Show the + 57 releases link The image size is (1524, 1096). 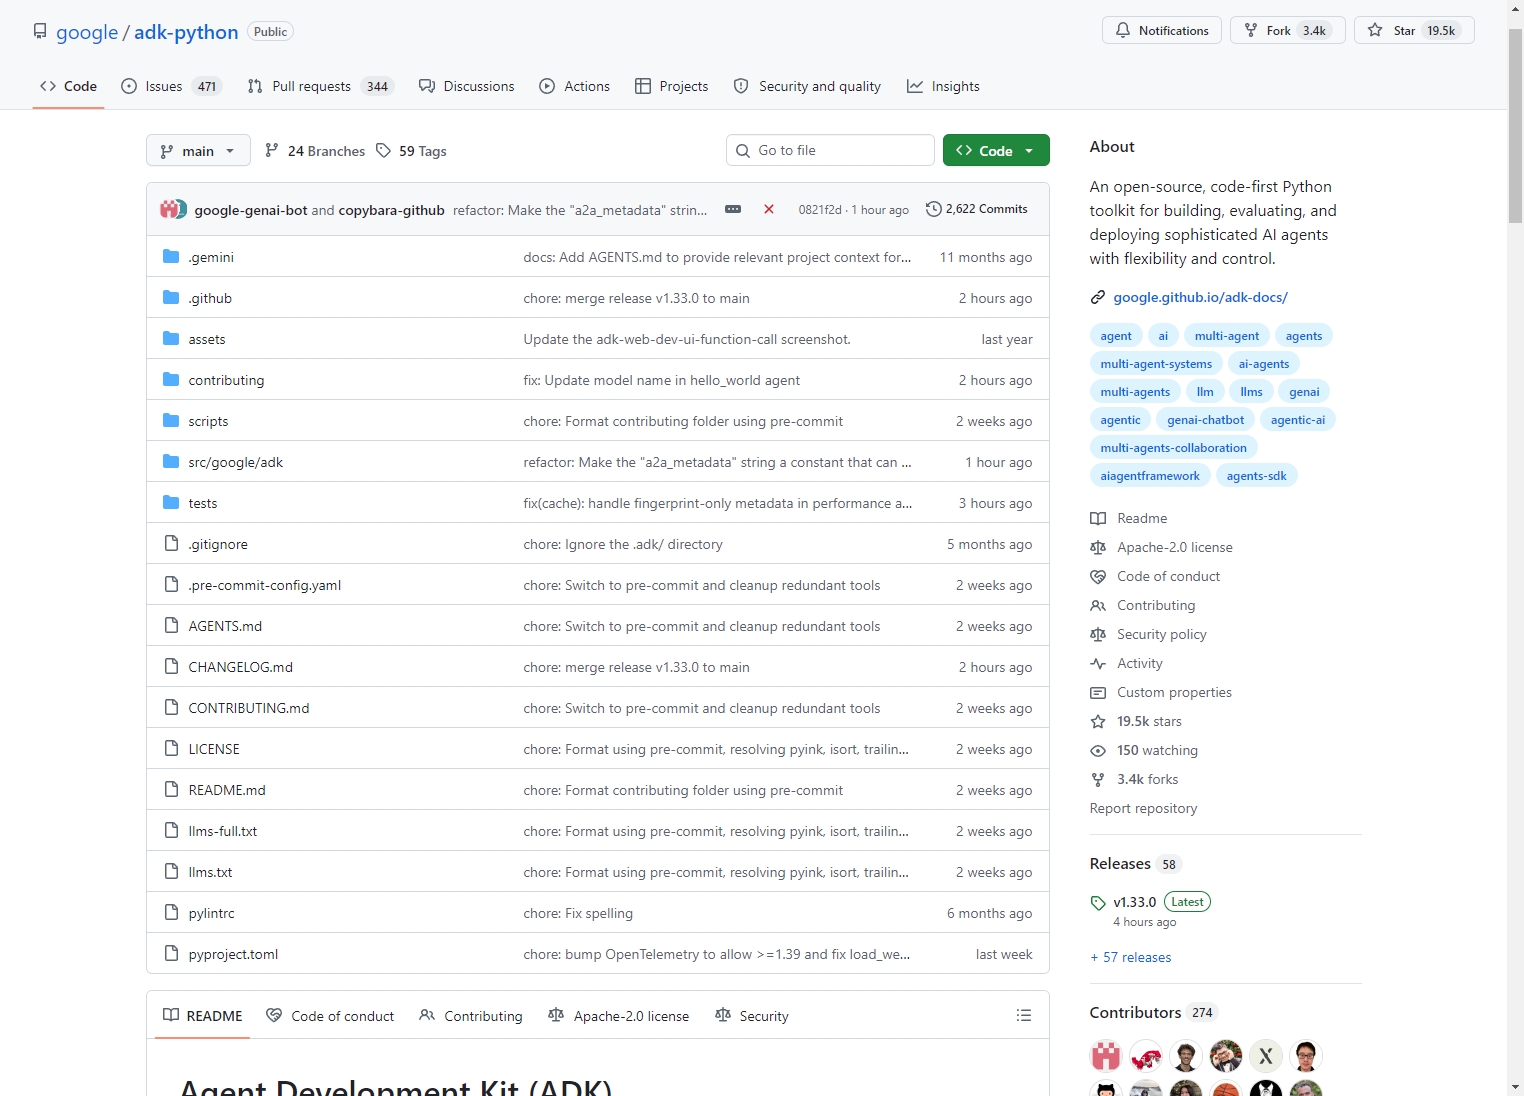click(1131, 957)
